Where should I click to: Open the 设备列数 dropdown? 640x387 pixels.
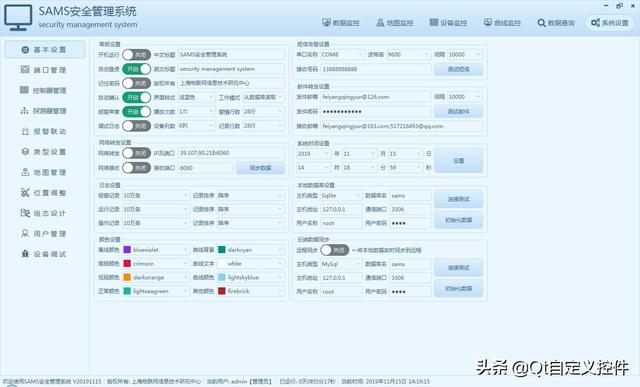pos(196,126)
